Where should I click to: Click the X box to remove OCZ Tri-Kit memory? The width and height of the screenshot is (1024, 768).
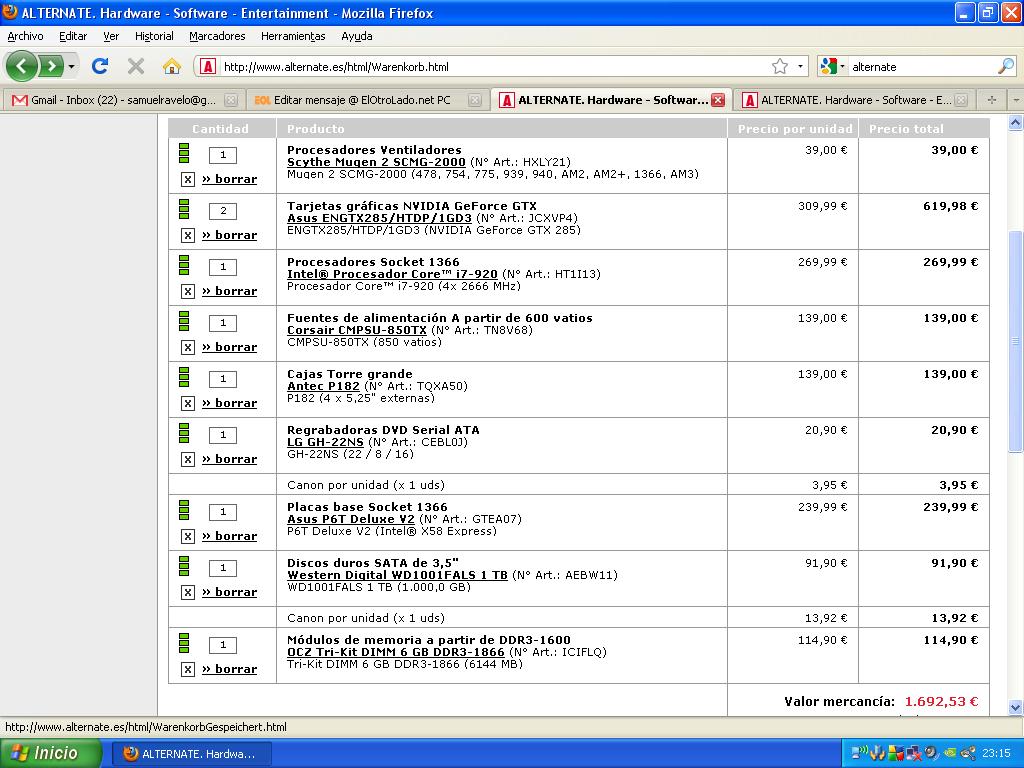click(x=187, y=669)
